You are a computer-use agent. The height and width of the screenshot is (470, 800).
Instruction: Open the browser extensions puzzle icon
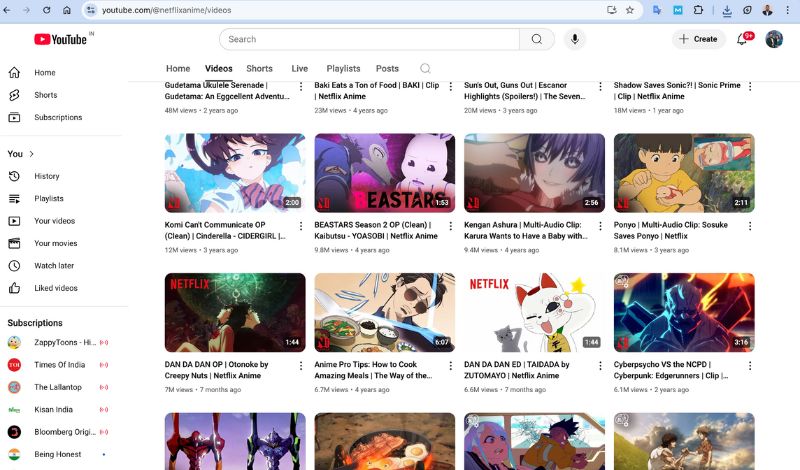coord(698,10)
